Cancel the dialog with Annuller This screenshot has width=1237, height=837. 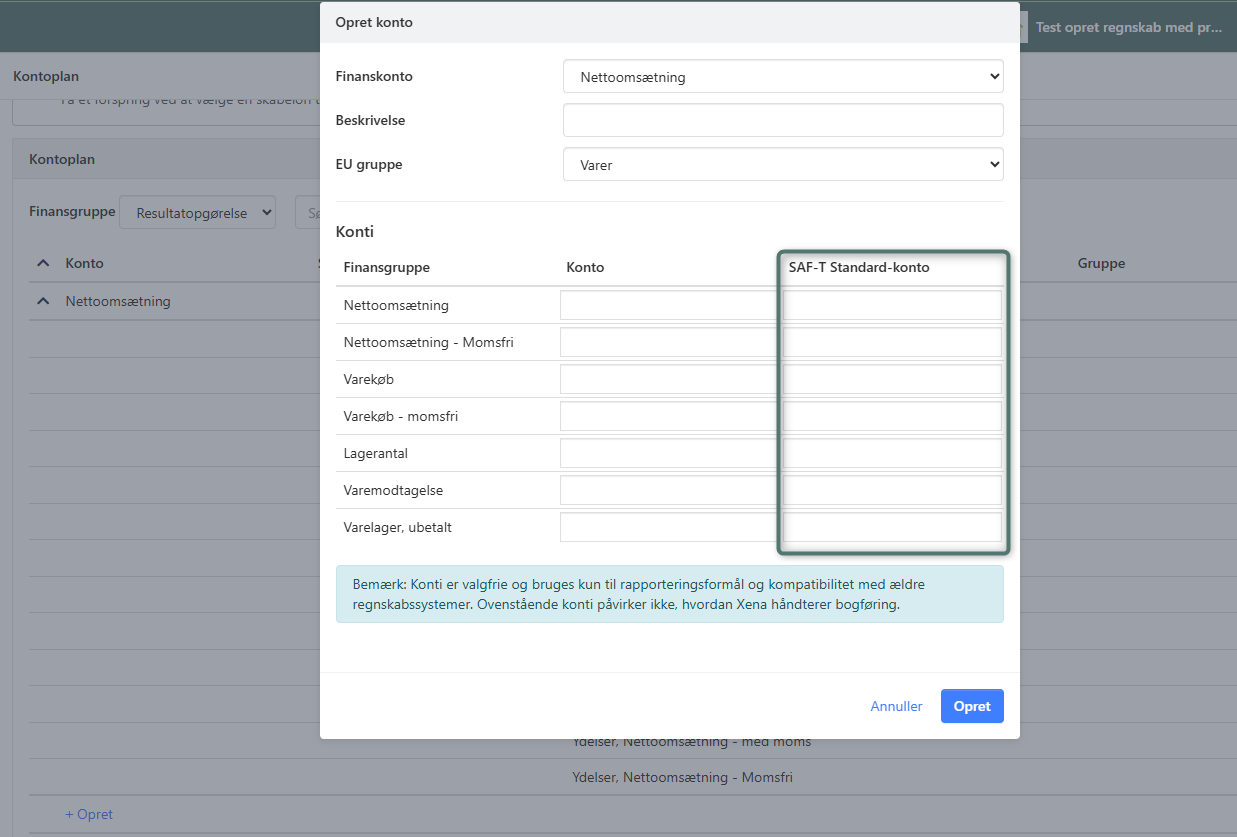click(x=896, y=706)
